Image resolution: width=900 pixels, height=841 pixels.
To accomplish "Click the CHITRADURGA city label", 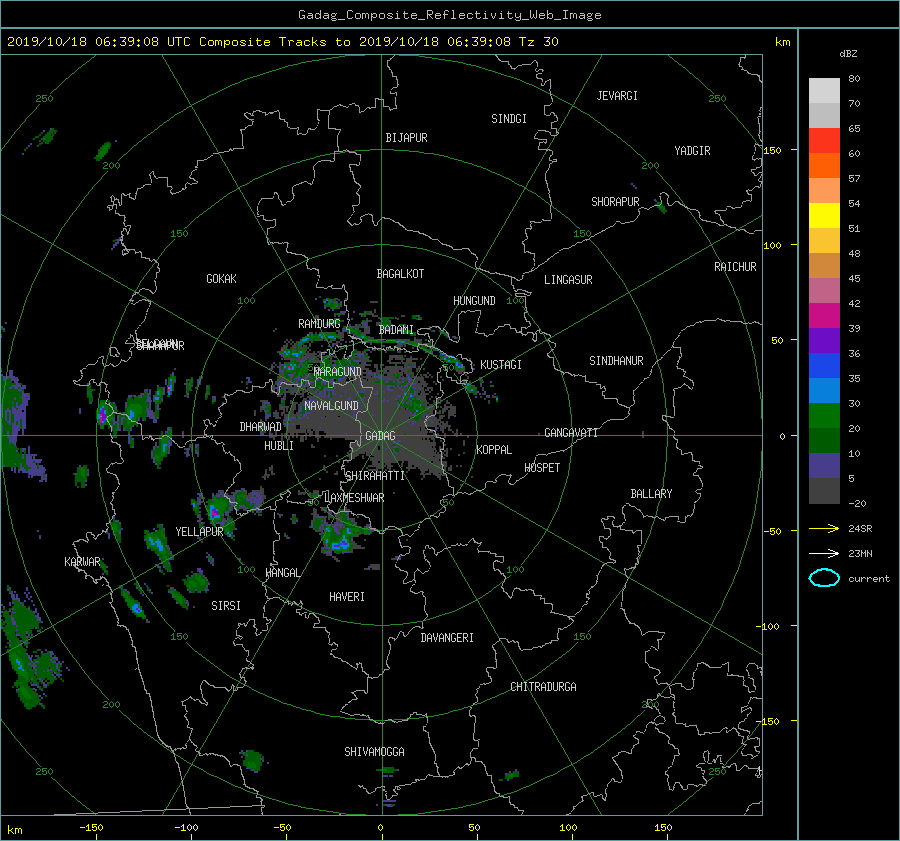I will 543,687.
